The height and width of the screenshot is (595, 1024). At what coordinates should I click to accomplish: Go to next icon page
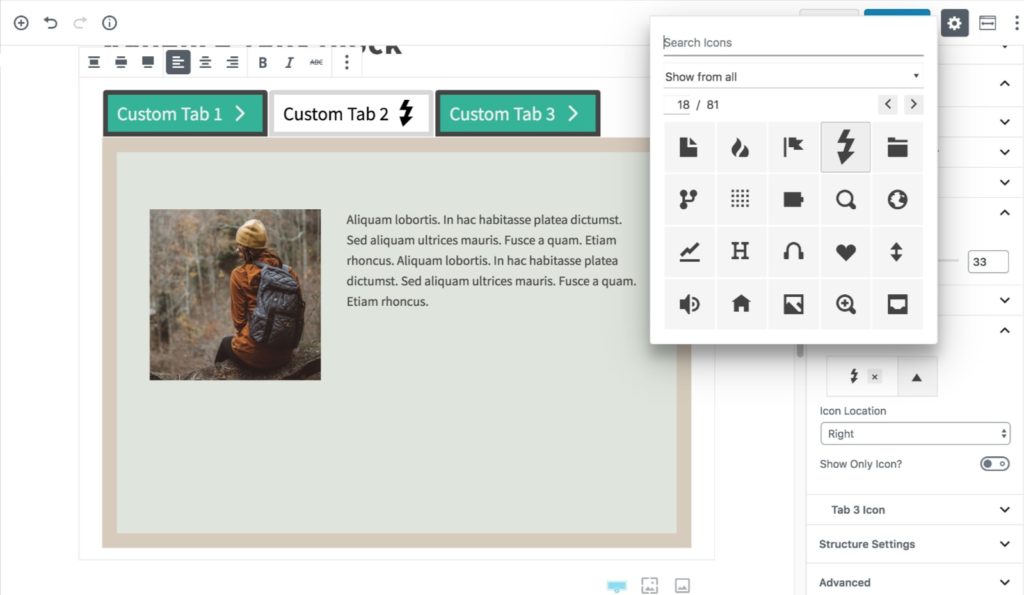tap(913, 104)
